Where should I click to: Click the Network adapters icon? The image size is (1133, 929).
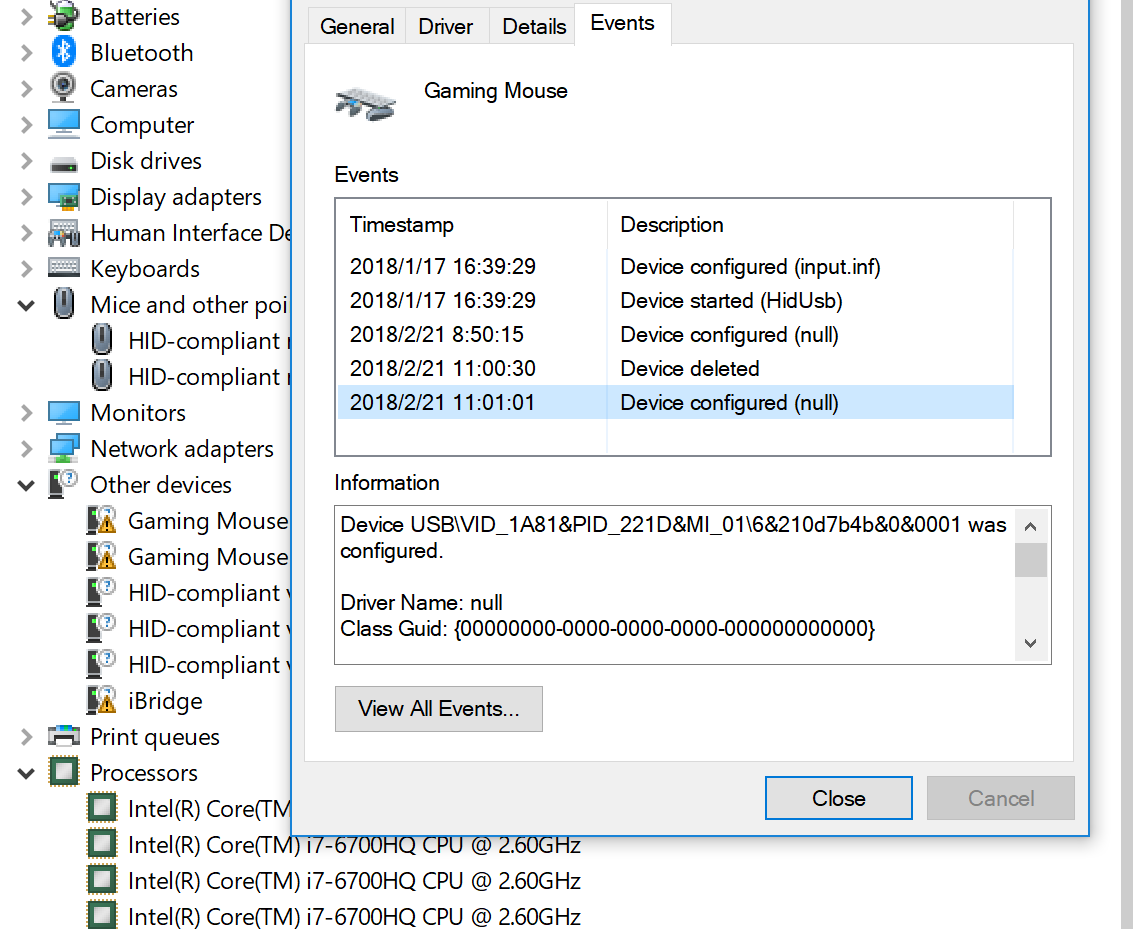(x=64, y=449)
